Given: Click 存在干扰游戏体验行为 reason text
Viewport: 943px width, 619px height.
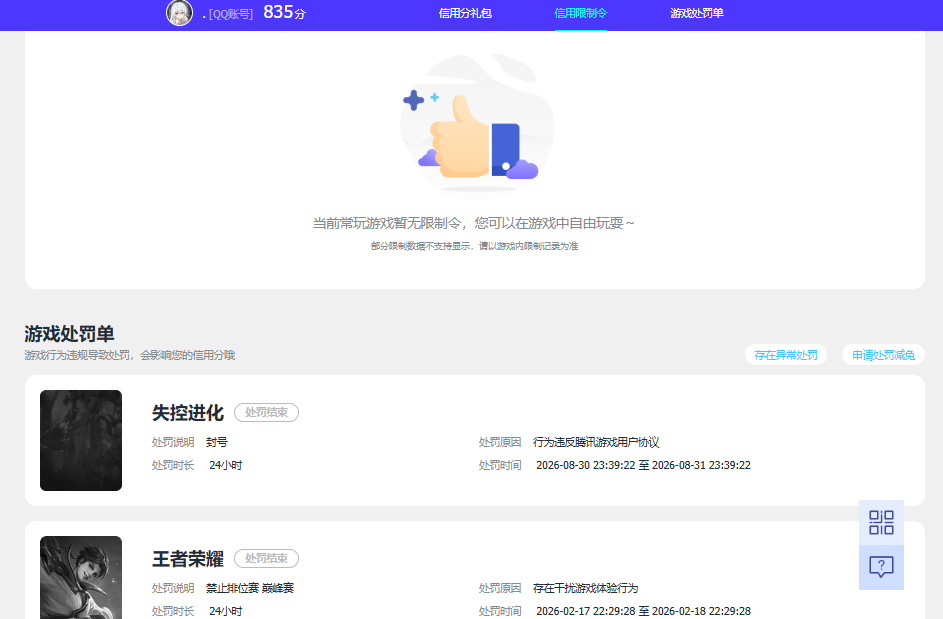Looking at the screenshot, I should click(x=585, y=588).
